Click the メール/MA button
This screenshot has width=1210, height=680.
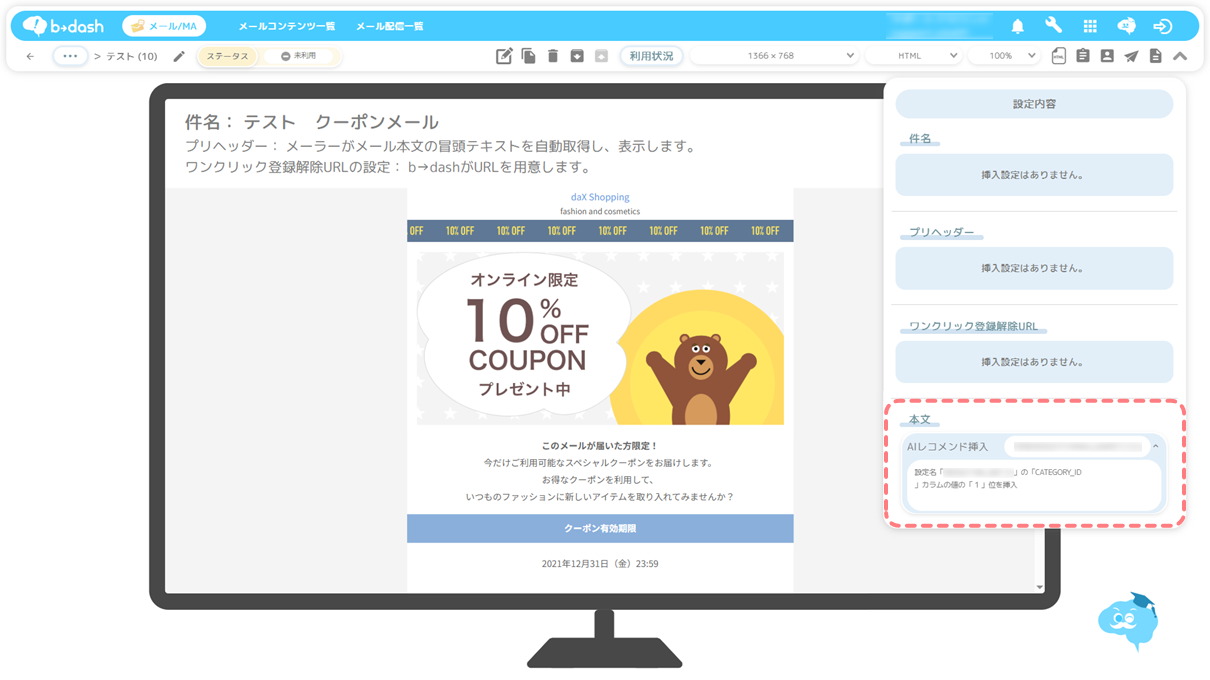click(x=164, y=26)
